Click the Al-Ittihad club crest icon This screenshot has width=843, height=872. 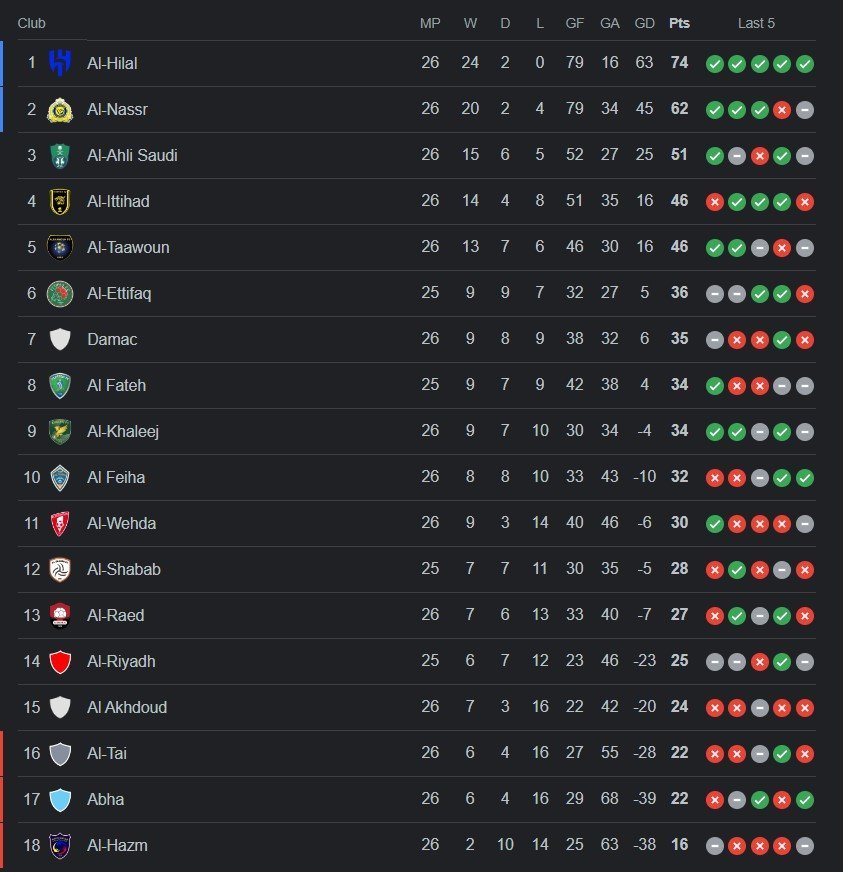[60, 201]
